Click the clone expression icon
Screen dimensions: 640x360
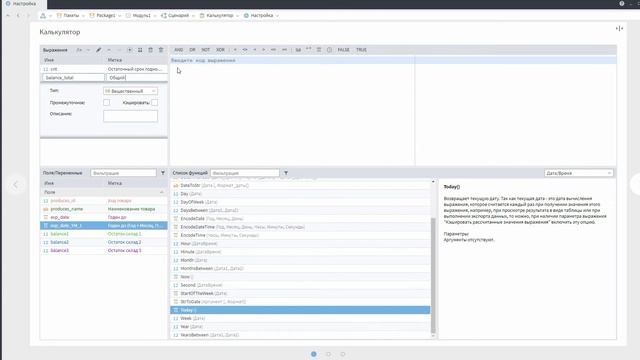tap(140, 50)
